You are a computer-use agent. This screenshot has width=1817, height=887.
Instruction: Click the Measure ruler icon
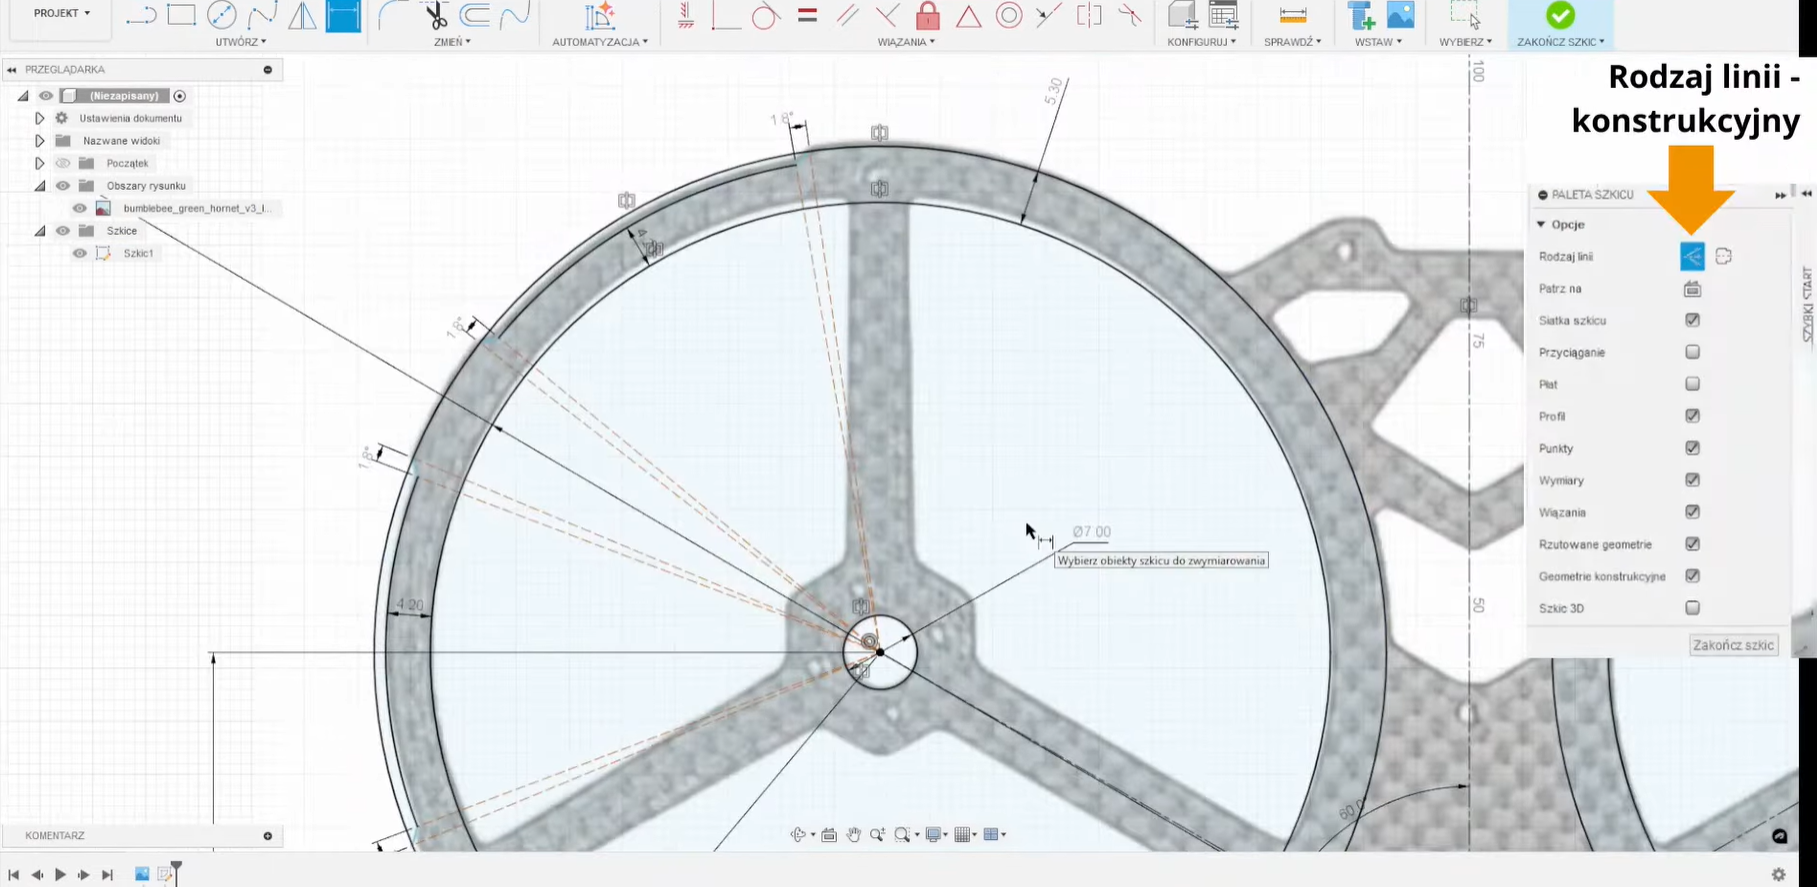click(x=1292, y=15)
